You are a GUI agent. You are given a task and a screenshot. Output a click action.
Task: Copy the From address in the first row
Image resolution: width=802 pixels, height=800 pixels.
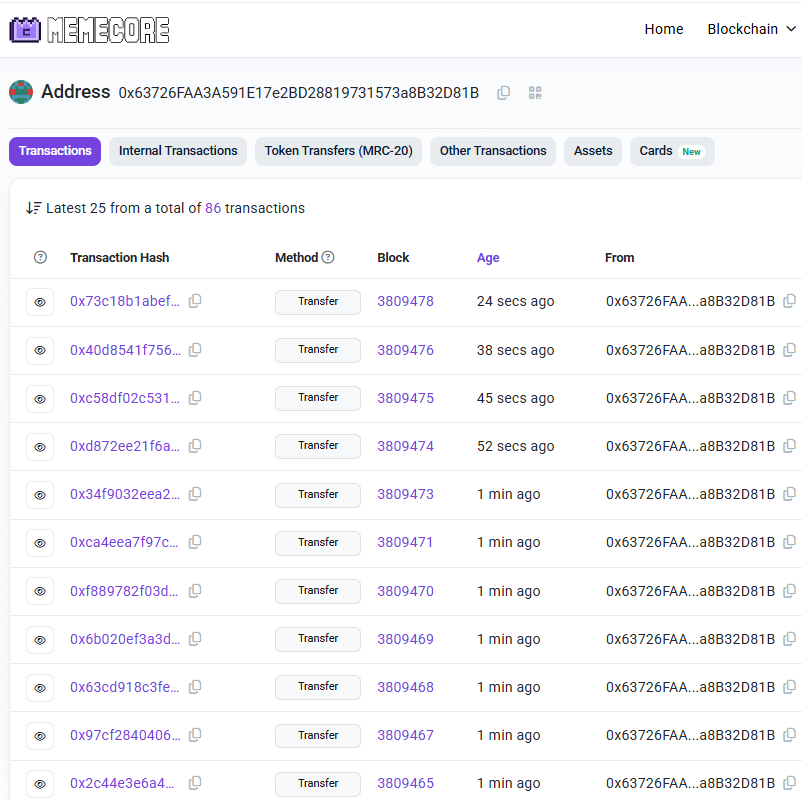tap(790, 301)
